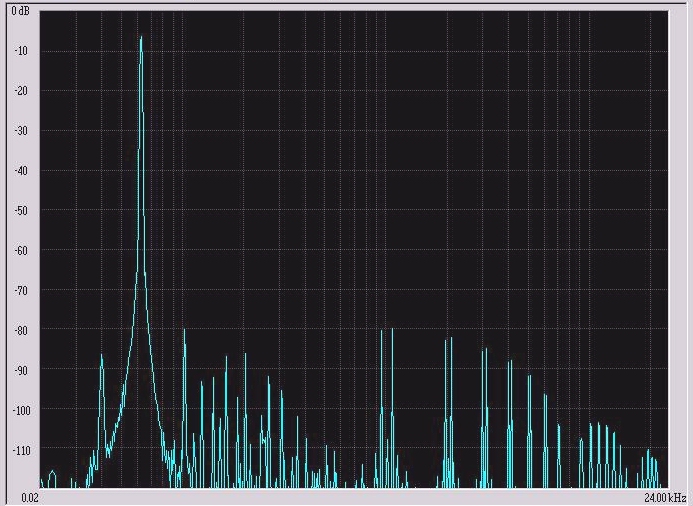Click the -110 axis label

pos(21,450)
